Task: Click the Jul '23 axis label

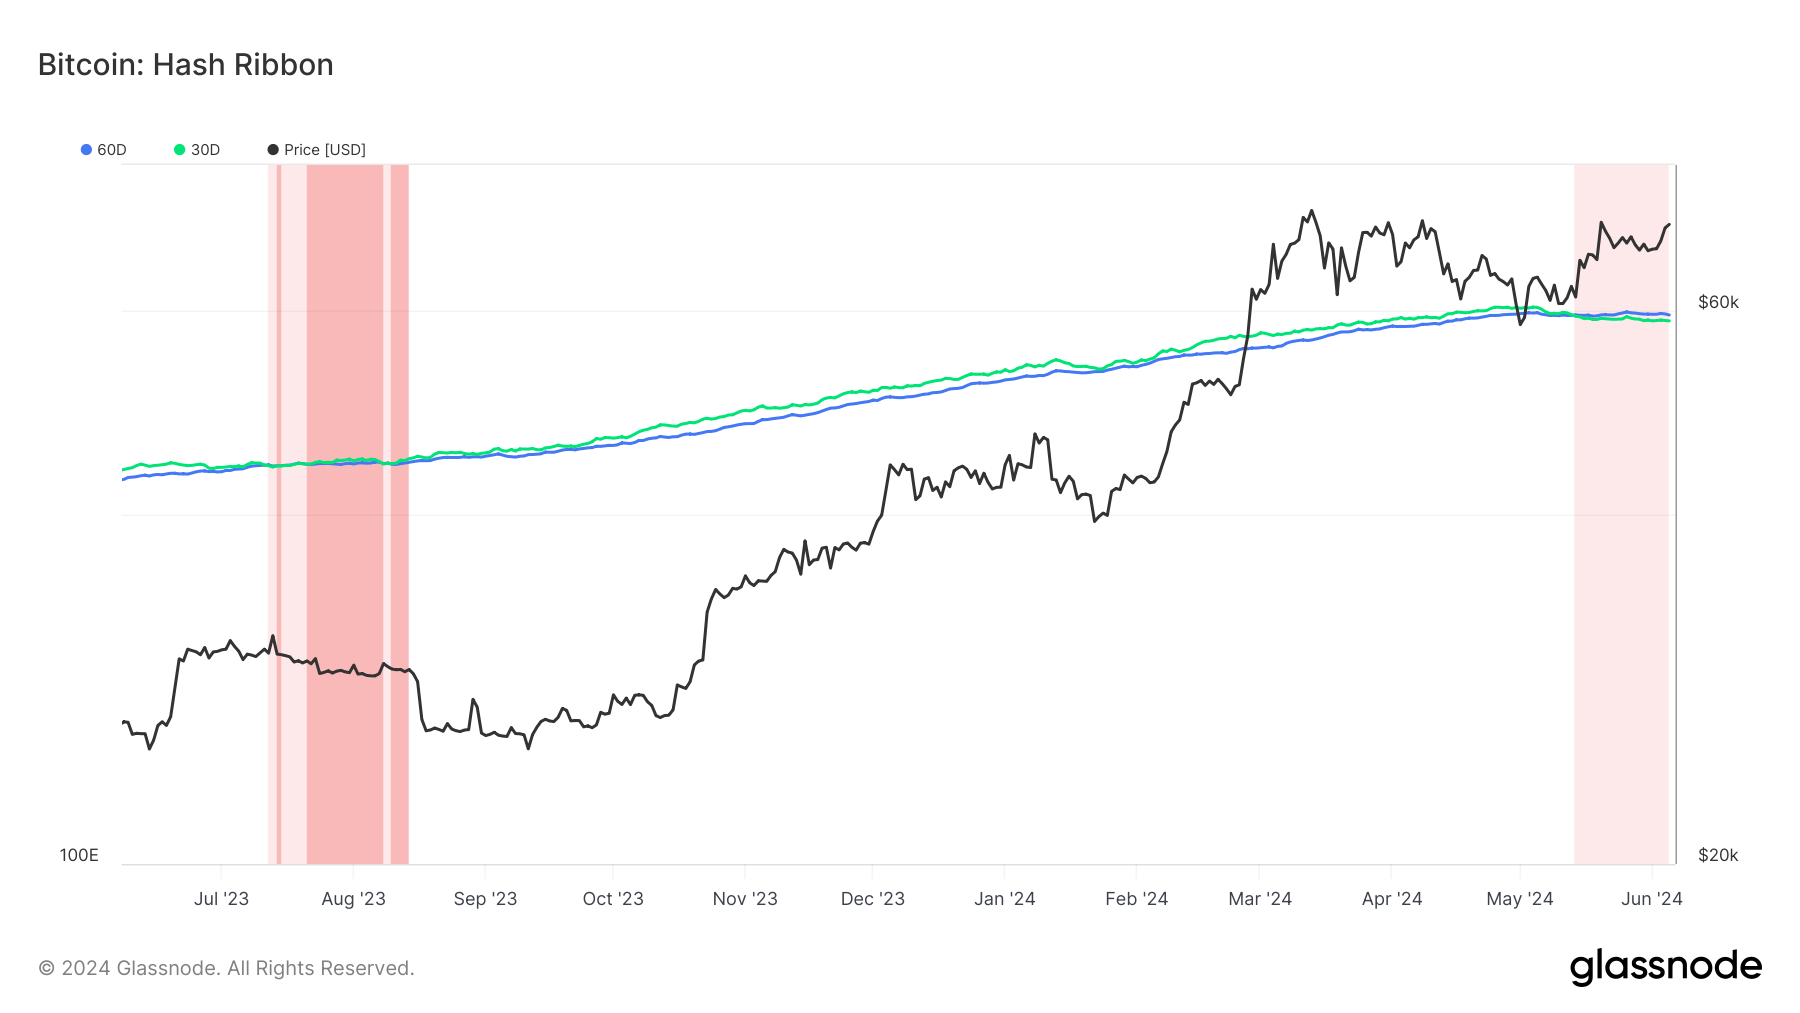Action: [221, 898]
